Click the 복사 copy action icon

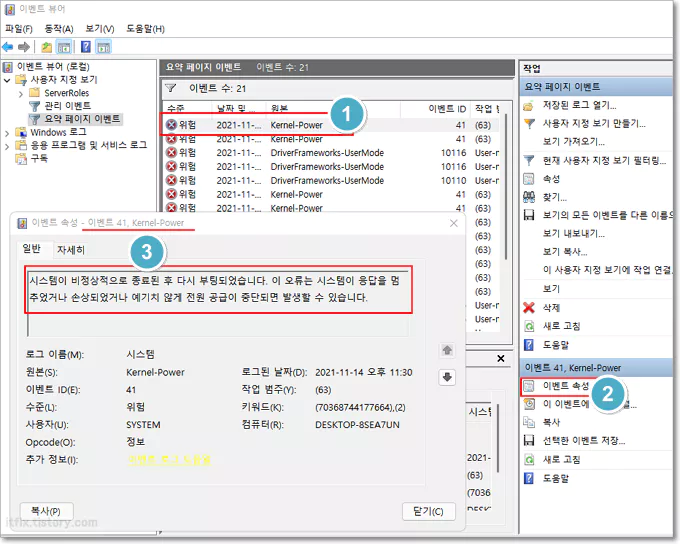pyautogui.click(x=529, y=422)
